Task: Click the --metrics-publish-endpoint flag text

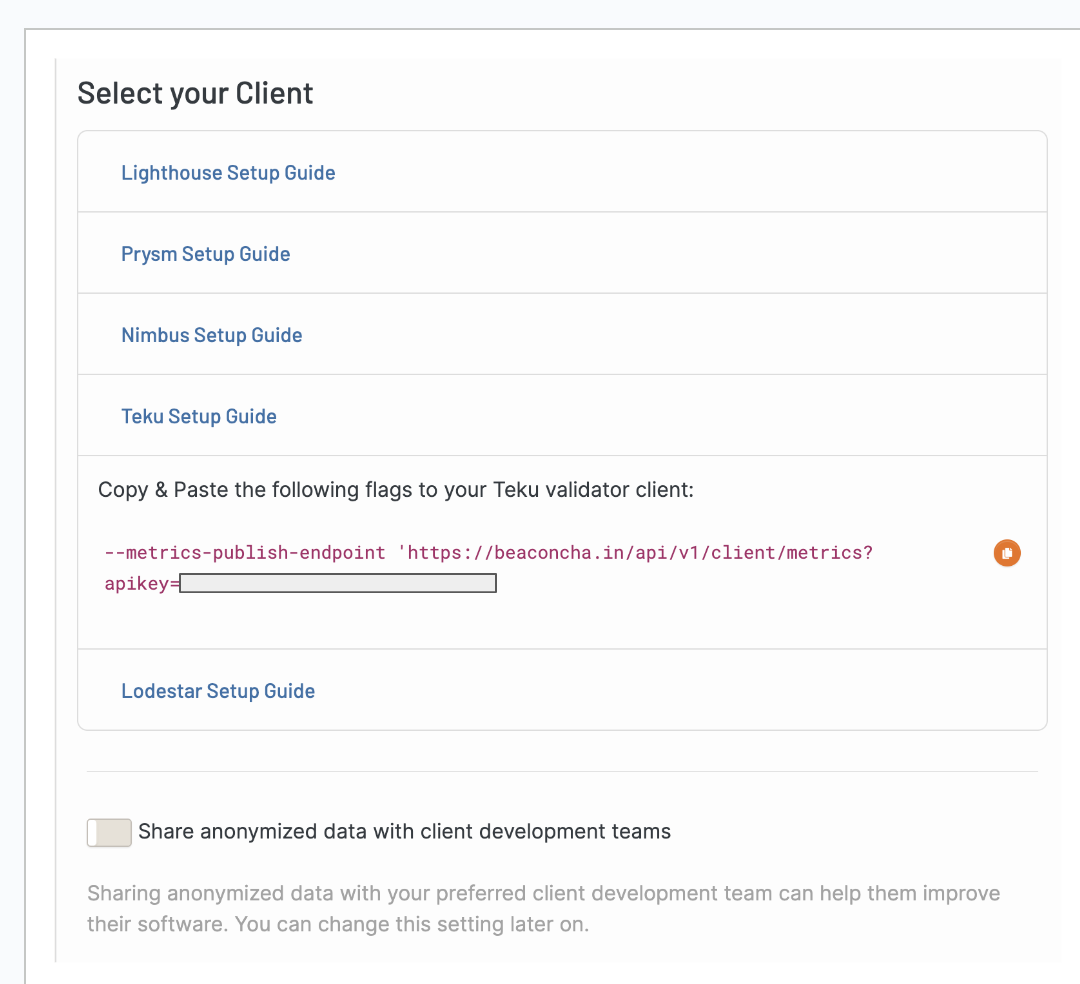Action: point(245,553)
